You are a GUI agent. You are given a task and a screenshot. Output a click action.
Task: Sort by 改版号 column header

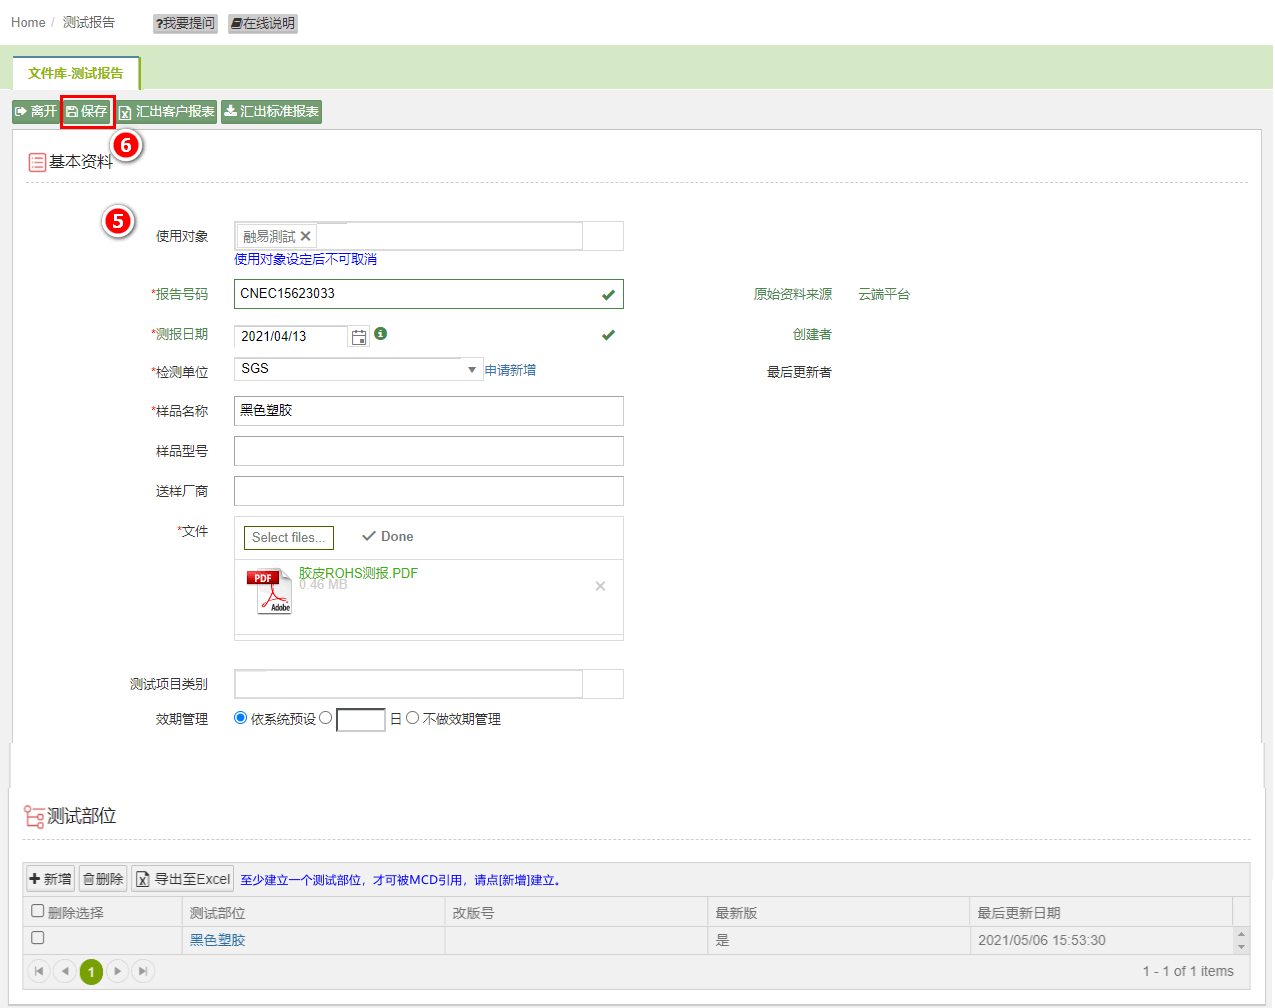[473, 913]
